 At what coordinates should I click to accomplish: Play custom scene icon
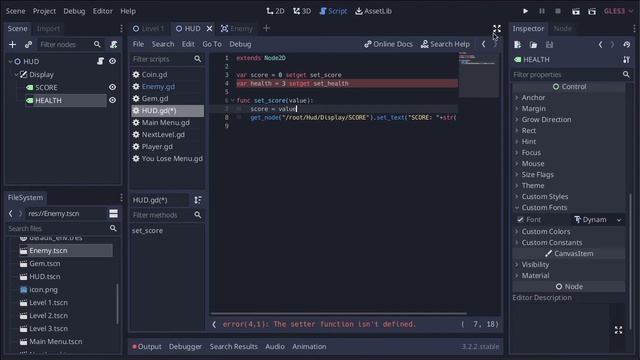592,11
